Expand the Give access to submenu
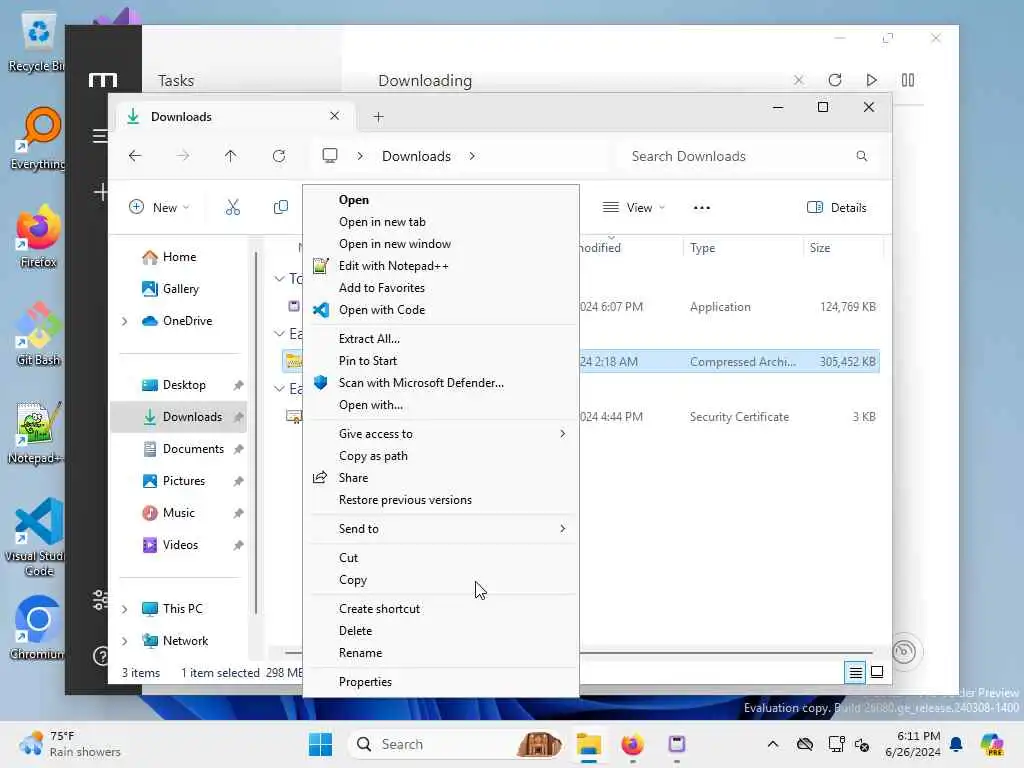Viewport: 1024px width, 768px height. 442,434
